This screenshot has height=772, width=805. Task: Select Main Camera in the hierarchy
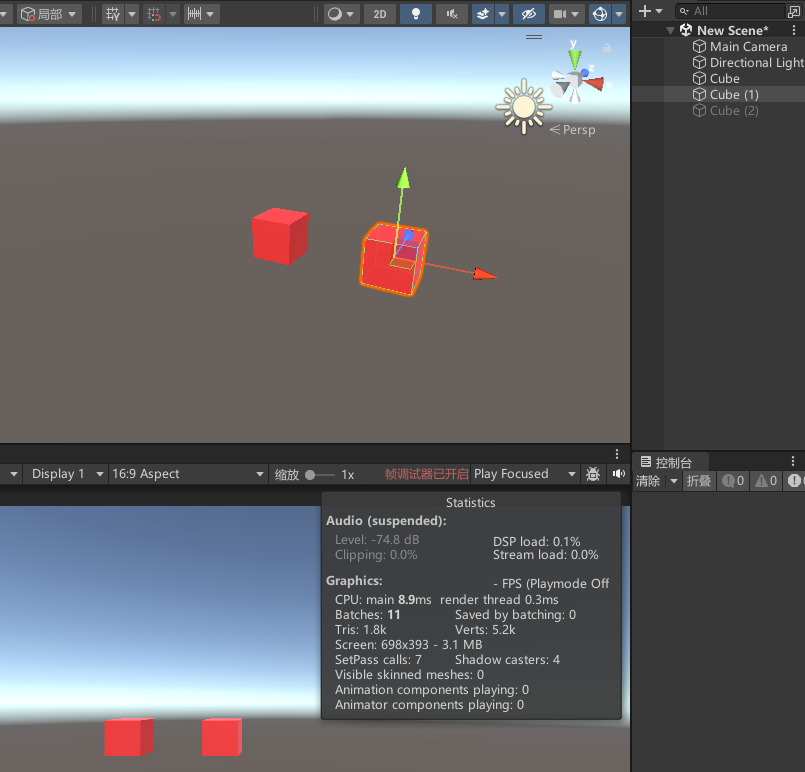click(748, 47)
